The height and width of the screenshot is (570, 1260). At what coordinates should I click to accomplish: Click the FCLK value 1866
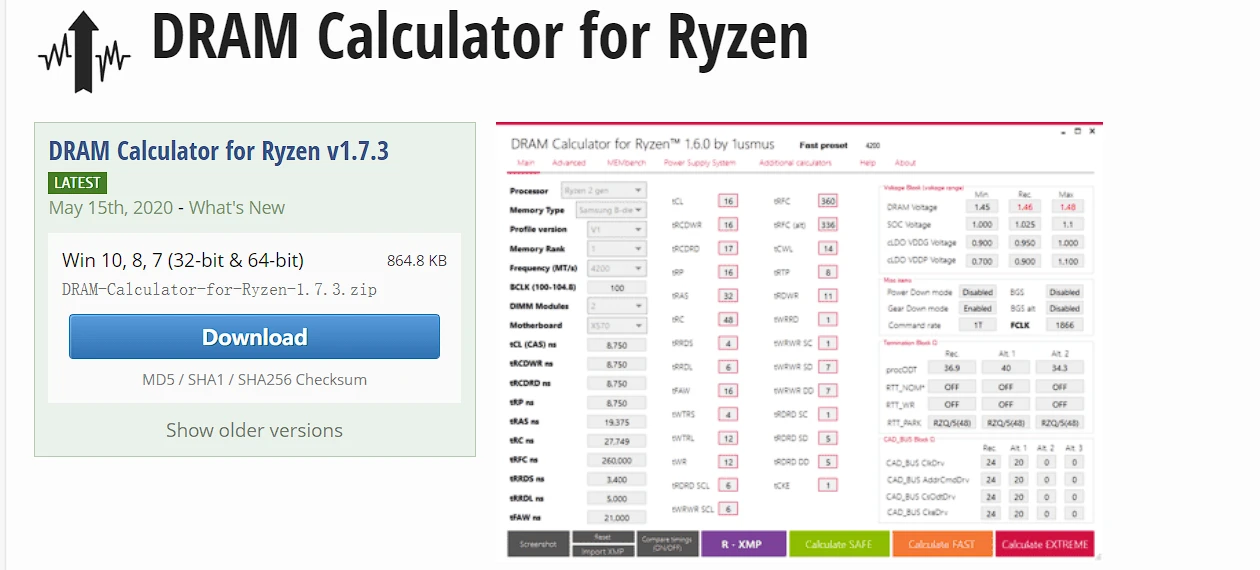point(1064,325)
